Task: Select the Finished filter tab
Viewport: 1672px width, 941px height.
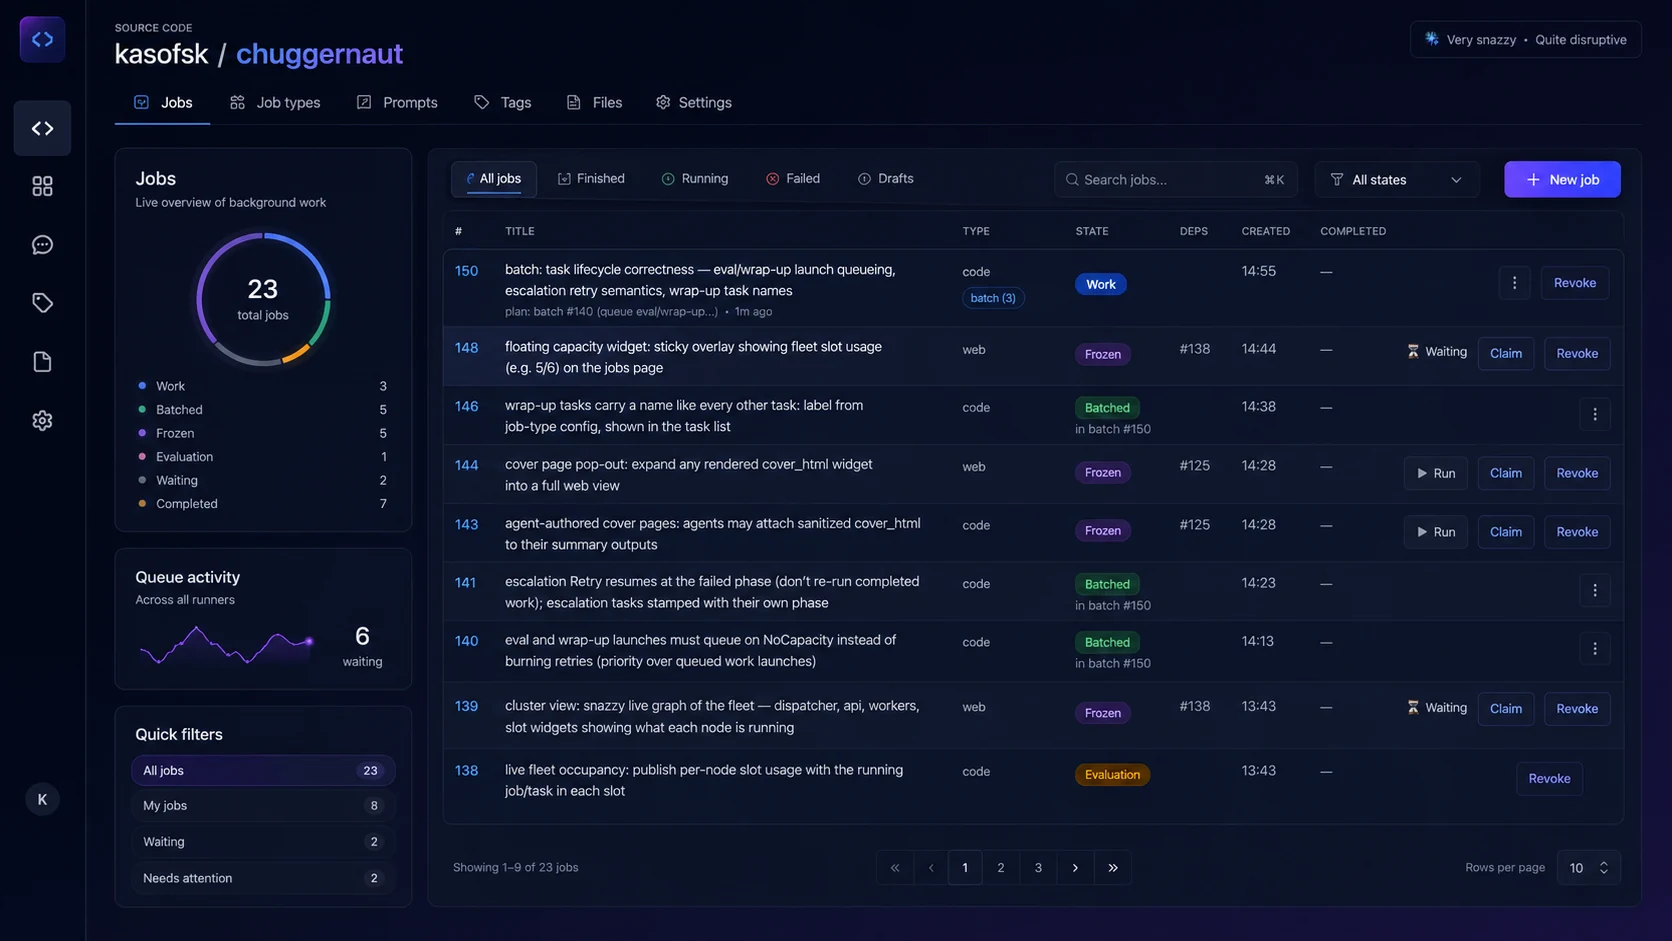Action: tap(591, 179)
